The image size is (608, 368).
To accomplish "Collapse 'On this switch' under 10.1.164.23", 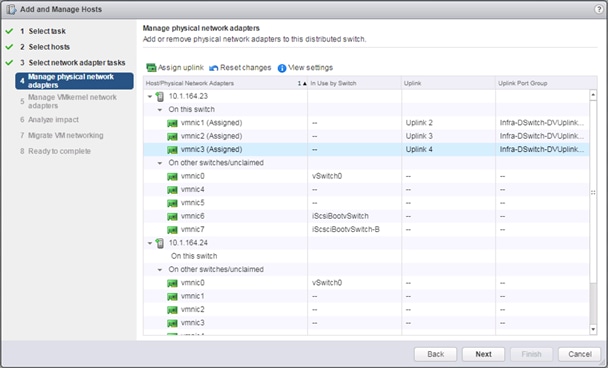I will [160, 110].
